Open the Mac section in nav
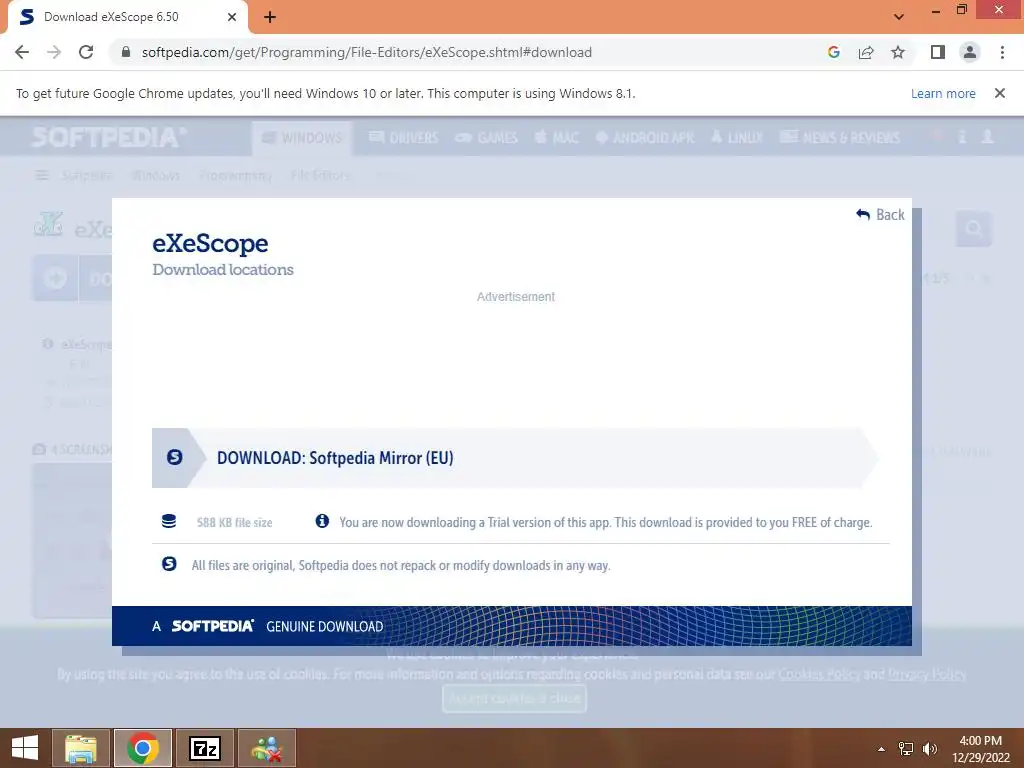Screen dimensions: 1024x768 coord(557,138)
